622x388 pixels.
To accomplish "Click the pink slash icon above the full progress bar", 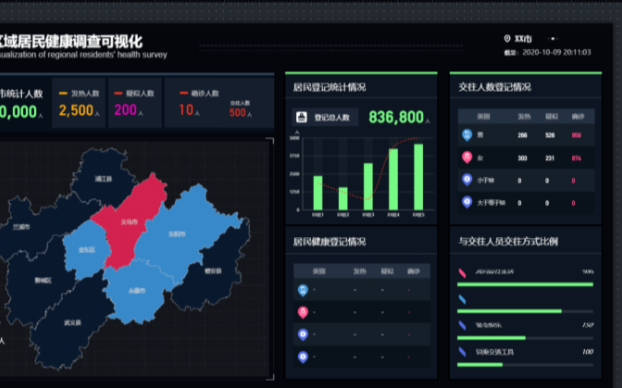I will [x=462, y=273].
